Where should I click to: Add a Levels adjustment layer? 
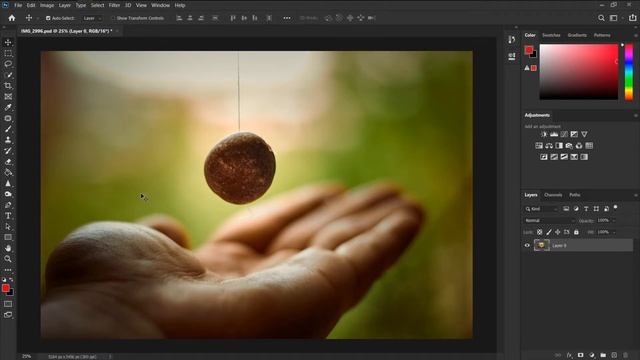click(554, 134)
